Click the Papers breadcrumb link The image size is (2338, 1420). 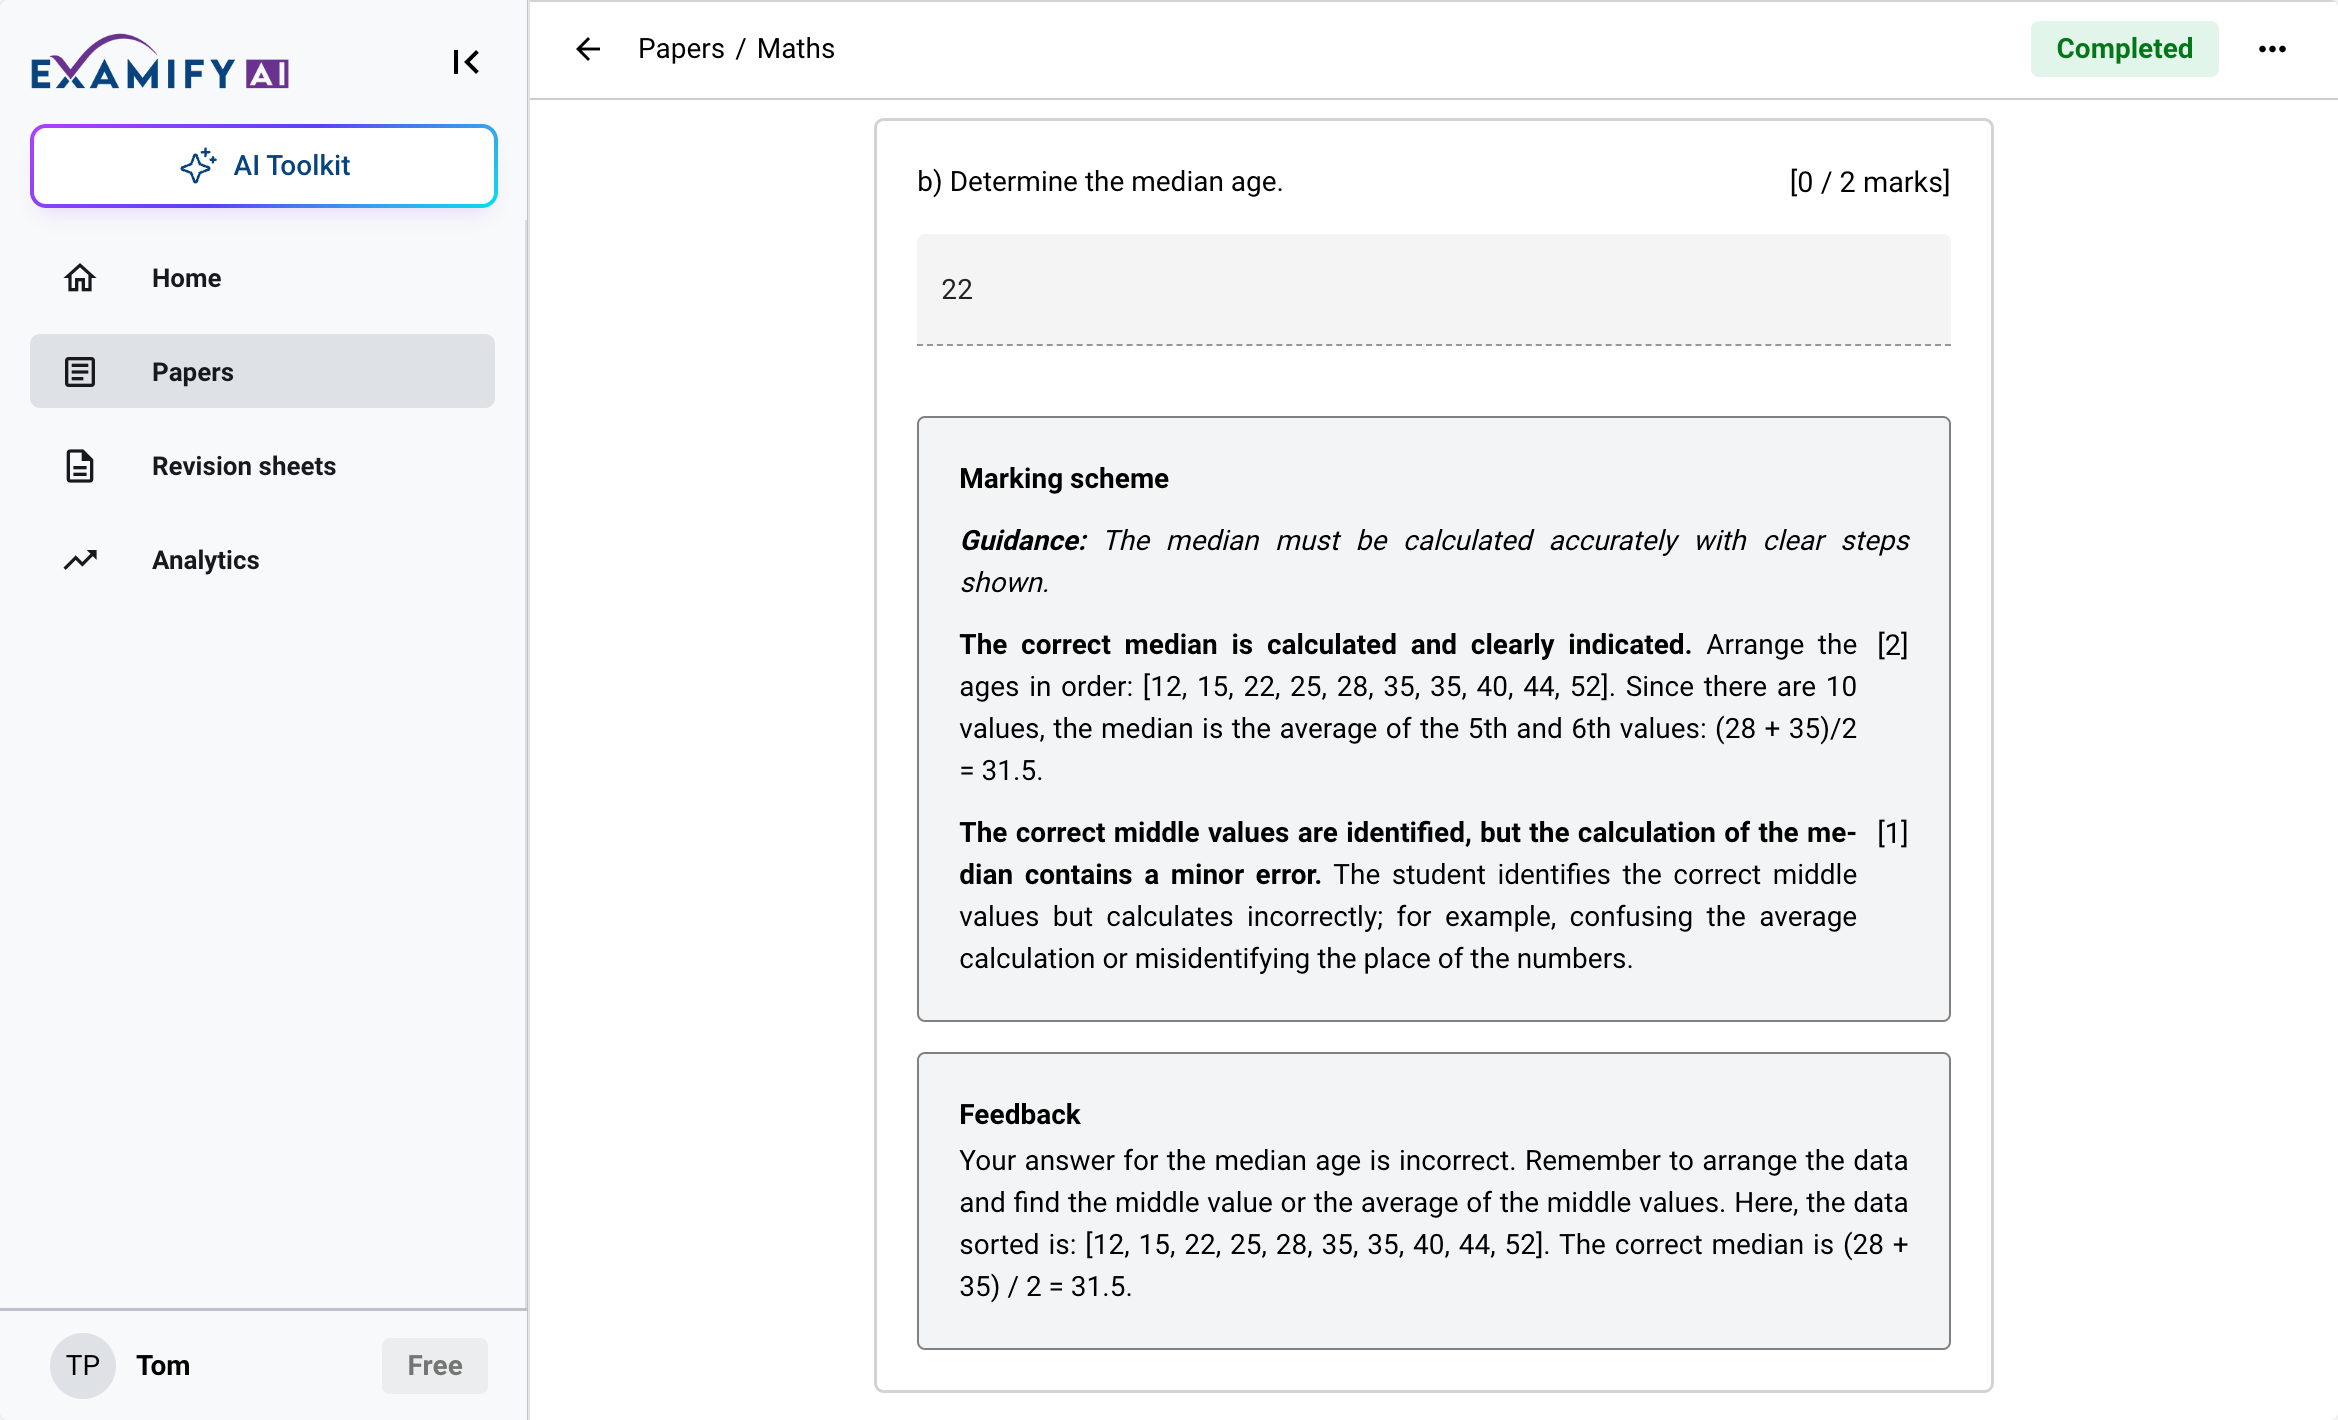coord(681,49)
